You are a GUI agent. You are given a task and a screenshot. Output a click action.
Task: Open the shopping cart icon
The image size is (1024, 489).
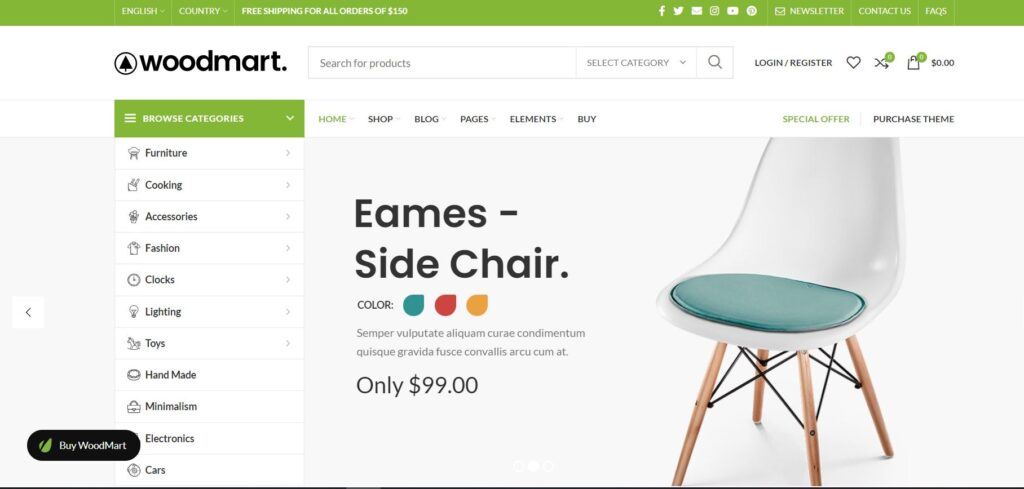pos(914,62)
